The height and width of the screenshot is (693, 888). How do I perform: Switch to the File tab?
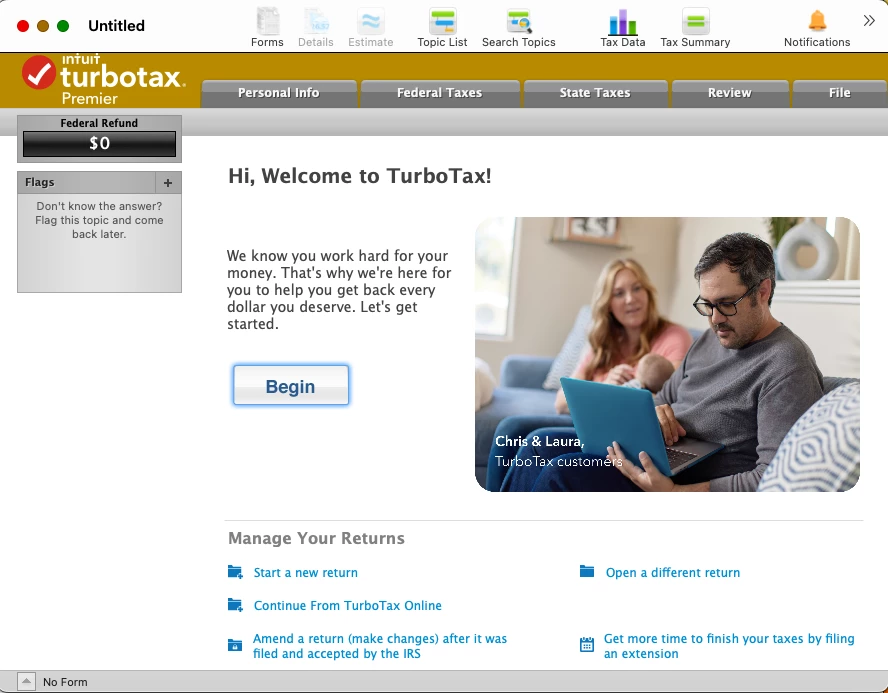tap(839, 93)
